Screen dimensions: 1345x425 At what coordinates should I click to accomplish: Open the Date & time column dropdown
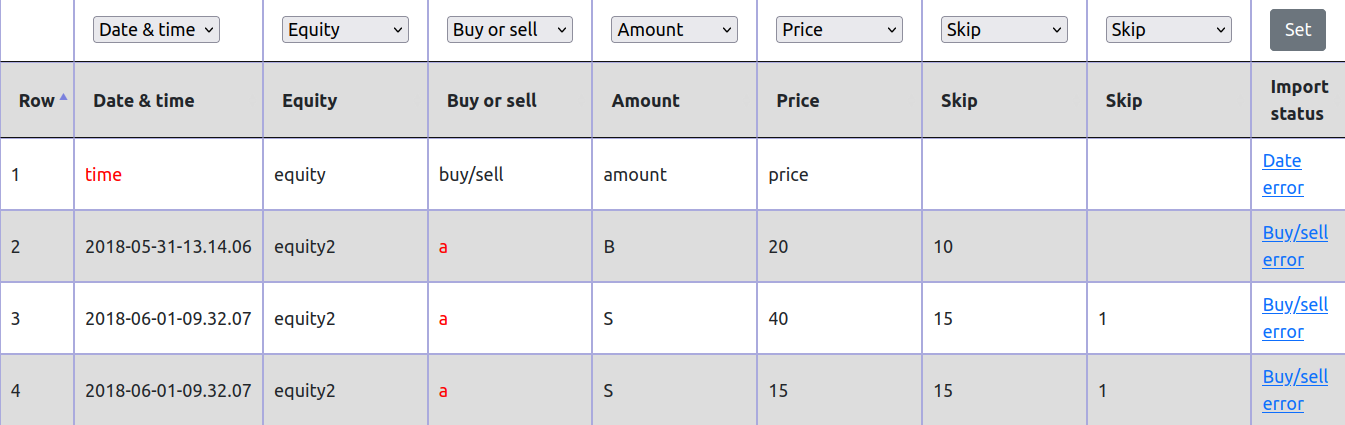point(155,30)
